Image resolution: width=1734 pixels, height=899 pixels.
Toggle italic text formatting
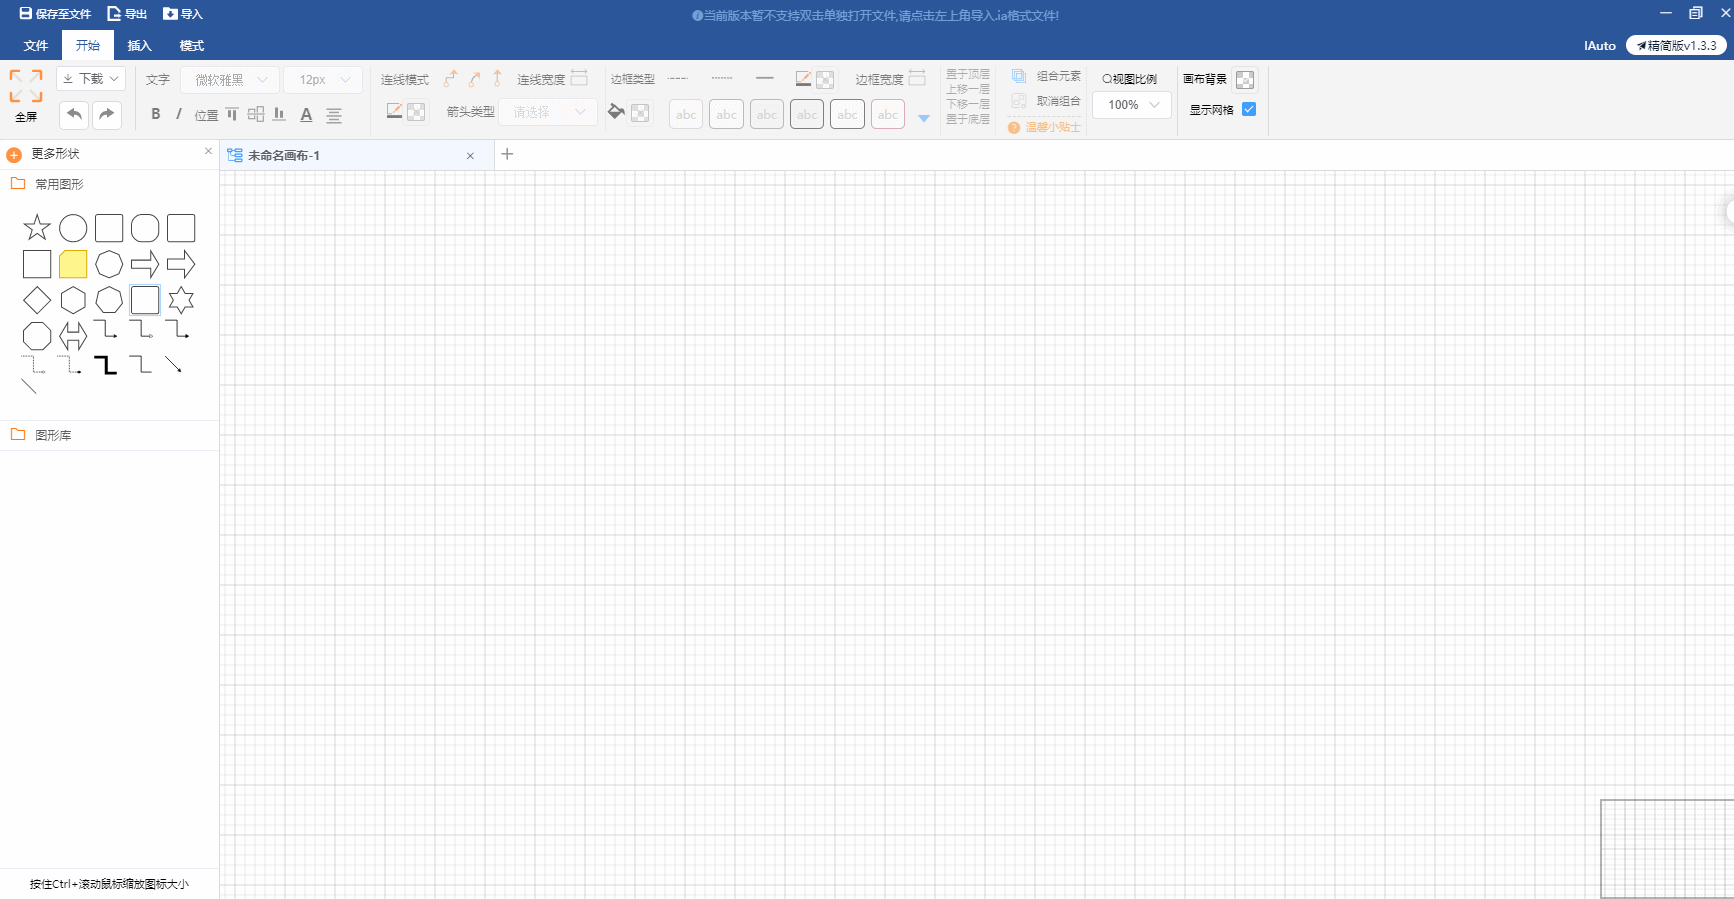coord(179,114)
